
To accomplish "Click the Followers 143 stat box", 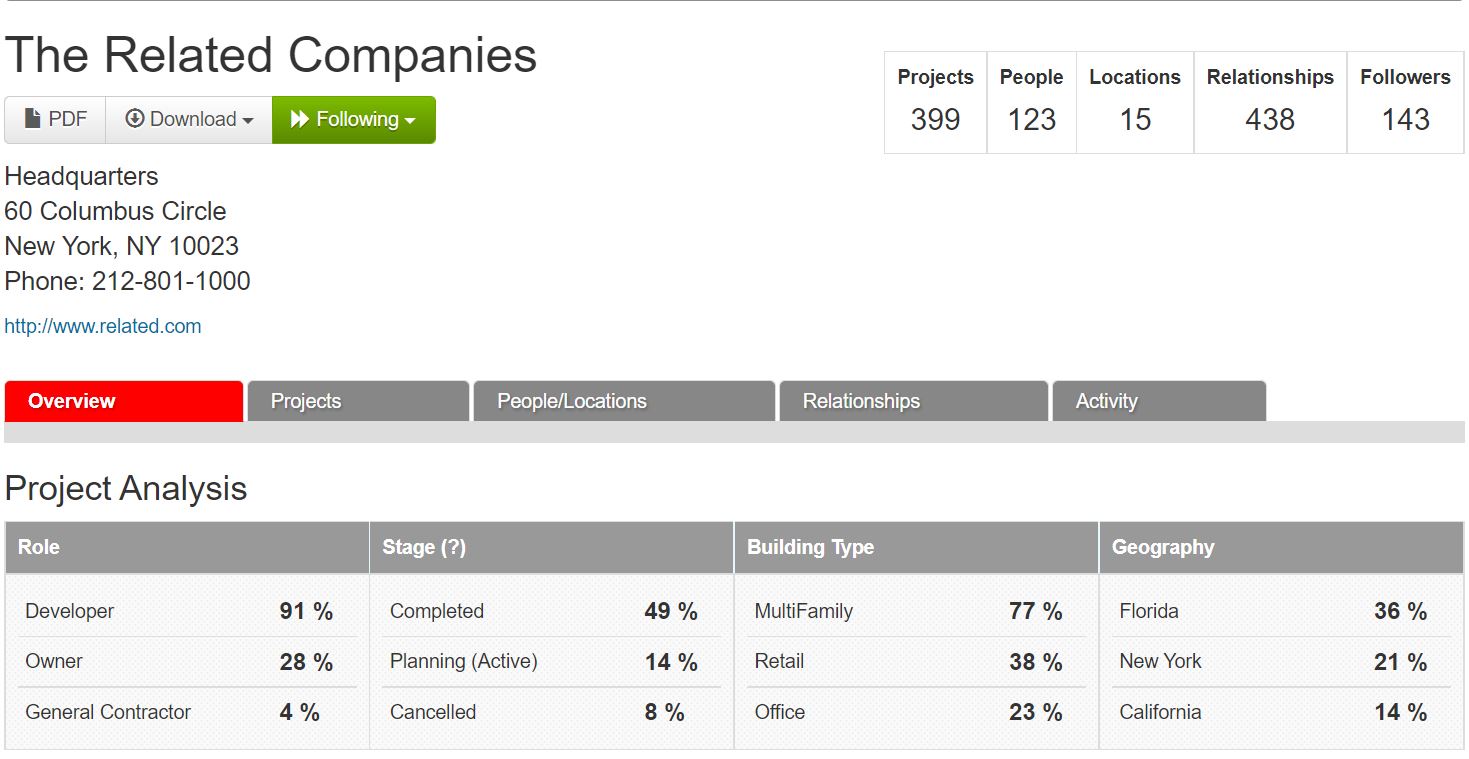I will coord(1406,103).
